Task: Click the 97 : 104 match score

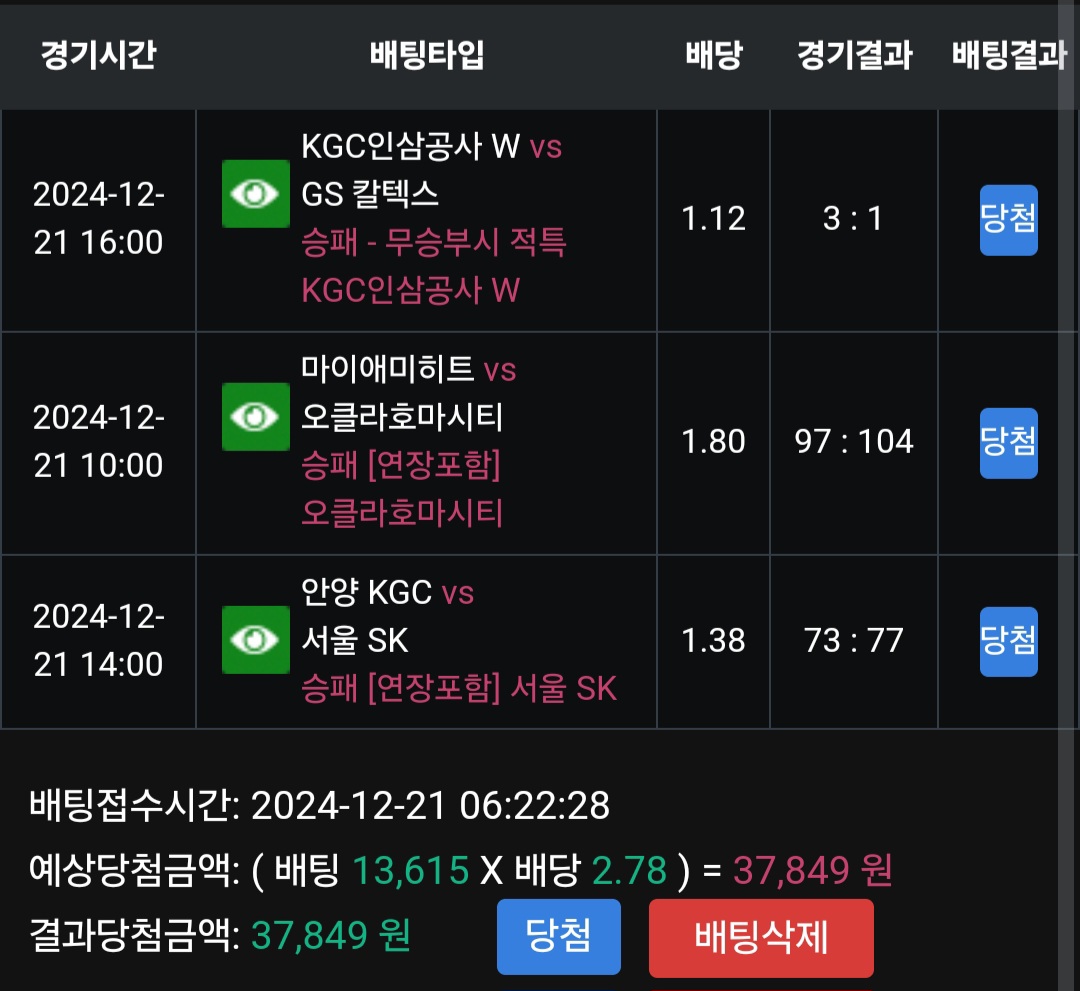Action: coord(854,442)
